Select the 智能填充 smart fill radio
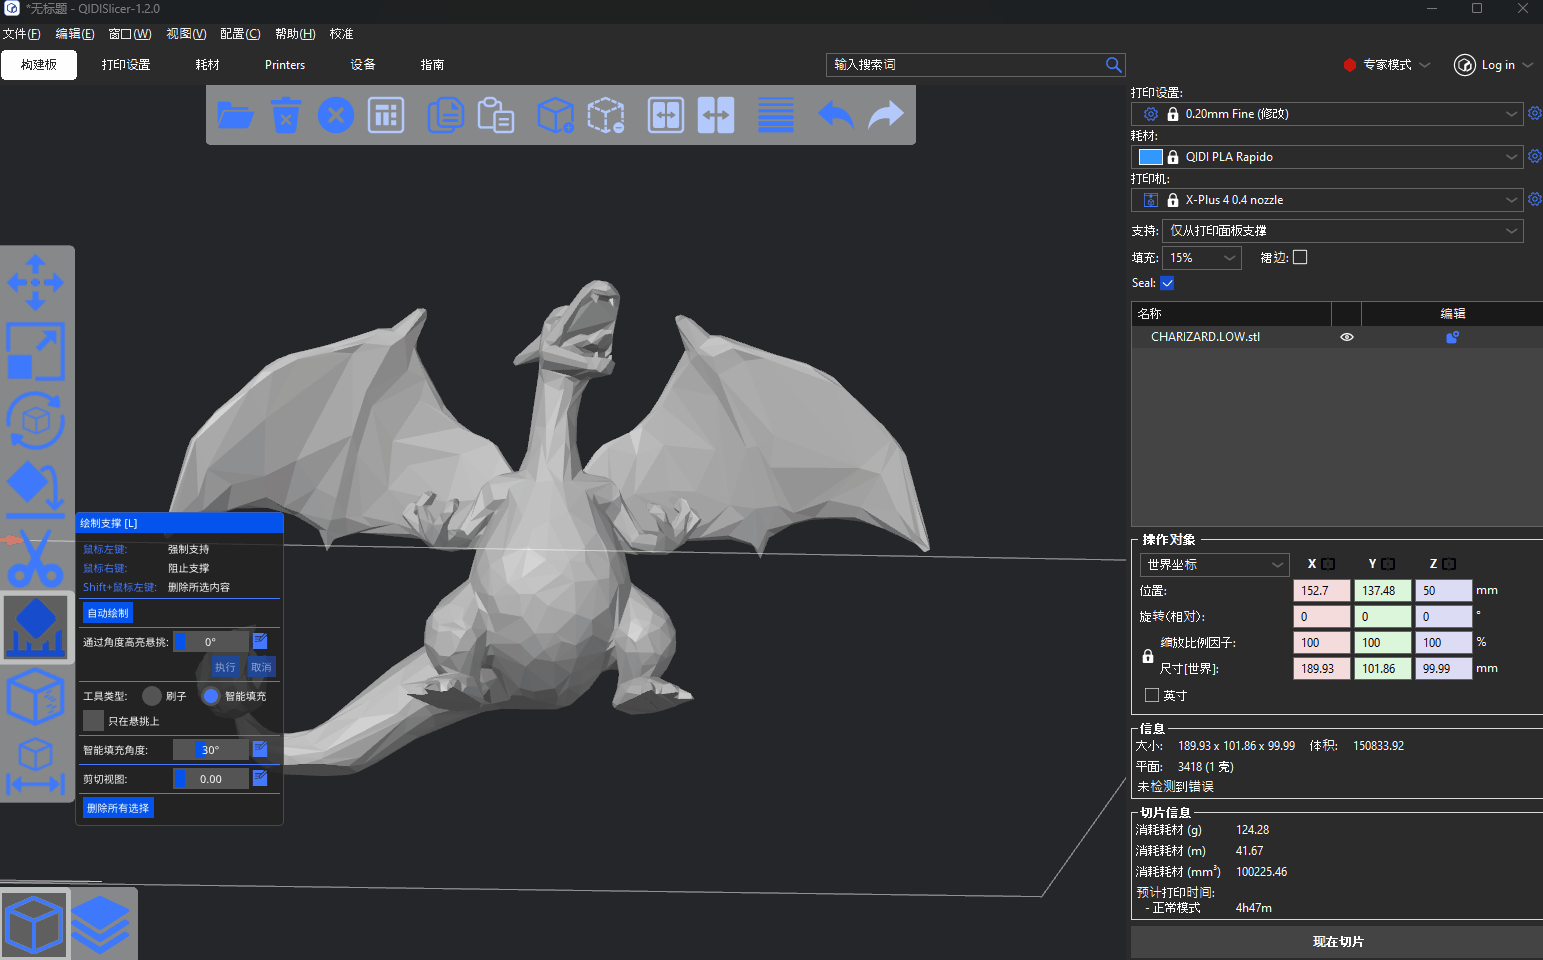1543x960 pixels. point(211,696)
